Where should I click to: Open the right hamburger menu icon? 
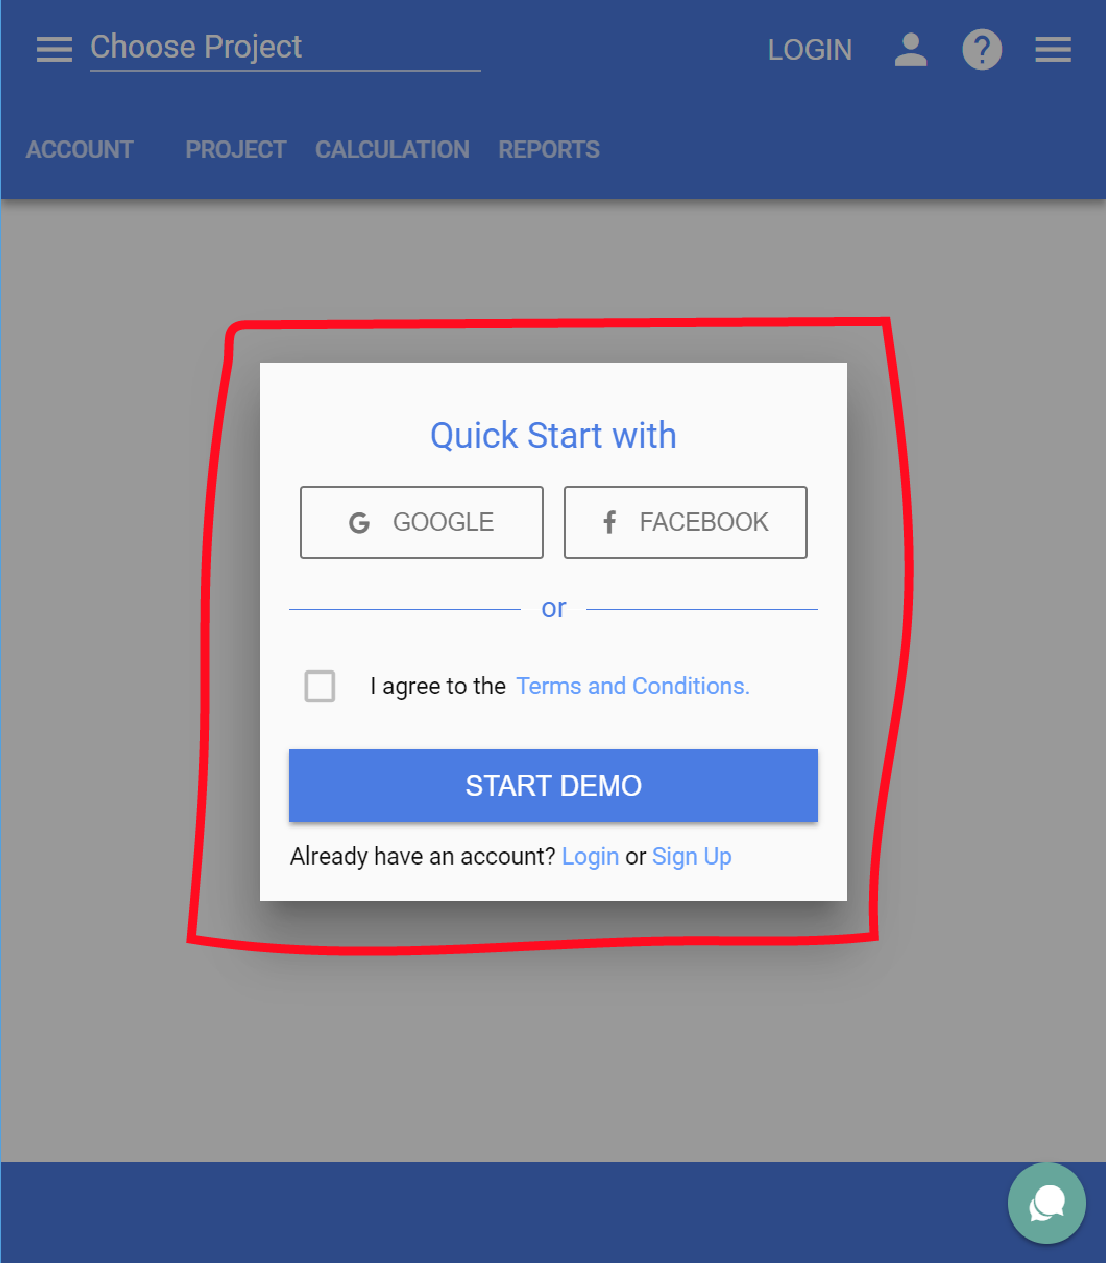click(x=1053, y=49)
